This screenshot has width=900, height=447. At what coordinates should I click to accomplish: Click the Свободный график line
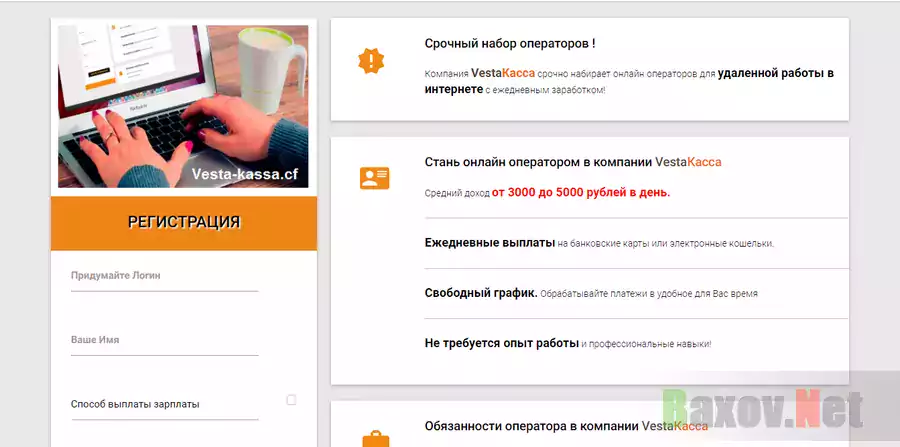click(x=591, y=293)
